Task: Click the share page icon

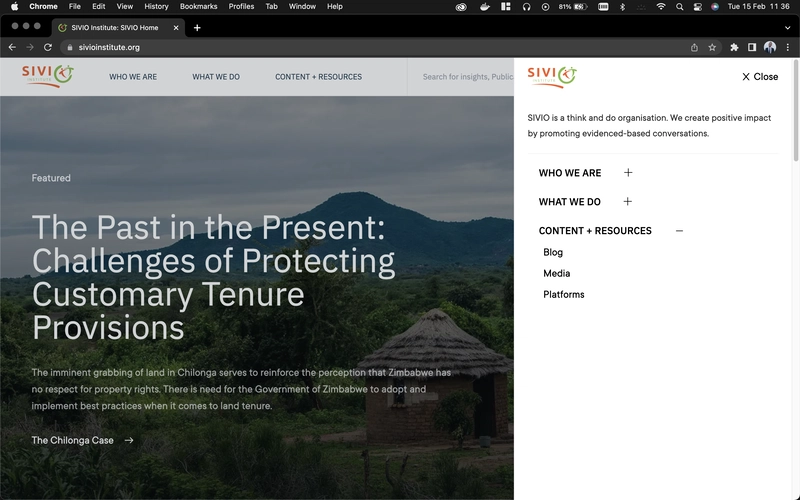Action: (x=694, y=47)
